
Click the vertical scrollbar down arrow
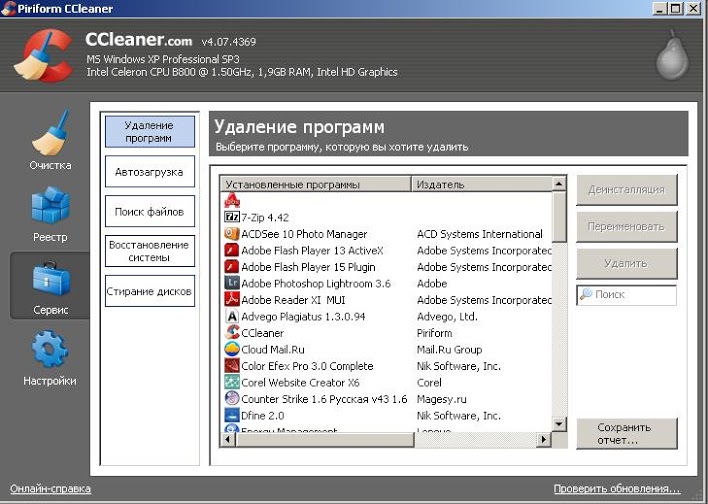pos(559,424)
